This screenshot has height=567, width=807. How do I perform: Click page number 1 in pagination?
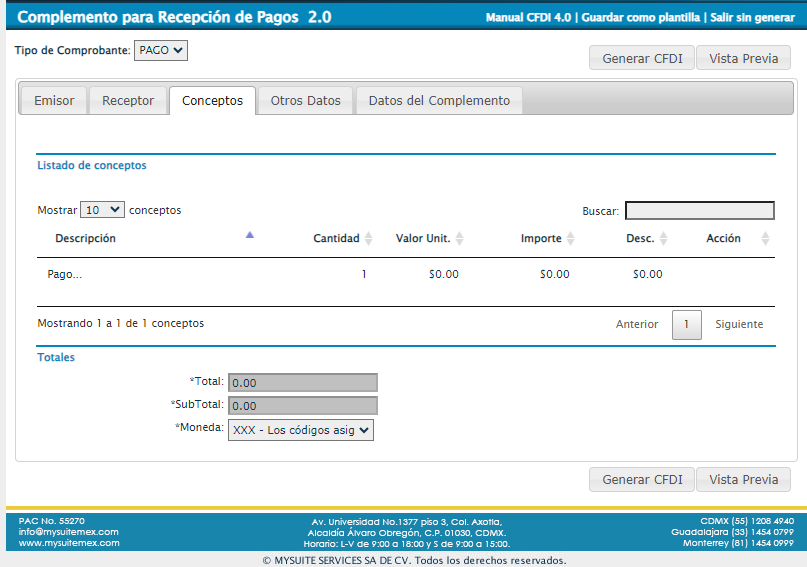click(x=686, y=325)
